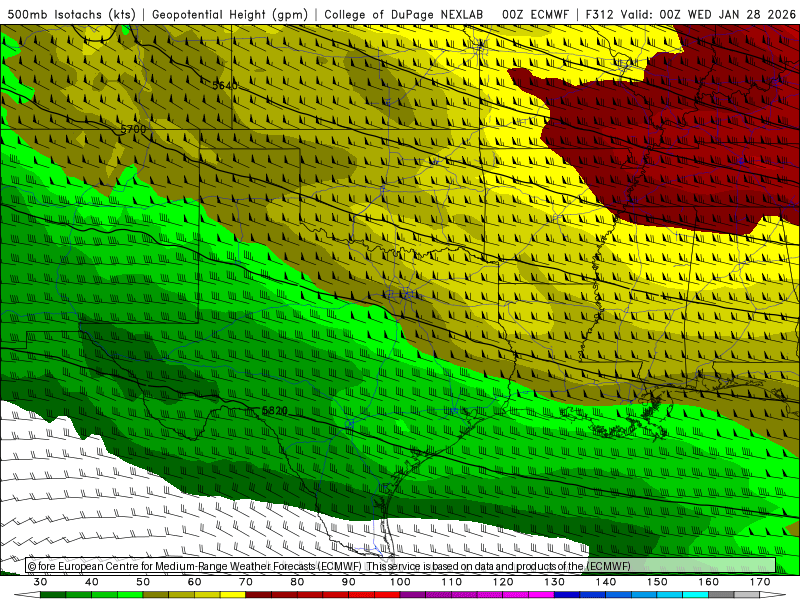The height and width of the screenshot is (600, 800).
Task: Click 'F312 Valid: 00Z WED JAN 28 2026'
Action: pyautogui.click(x=690, y=15)
